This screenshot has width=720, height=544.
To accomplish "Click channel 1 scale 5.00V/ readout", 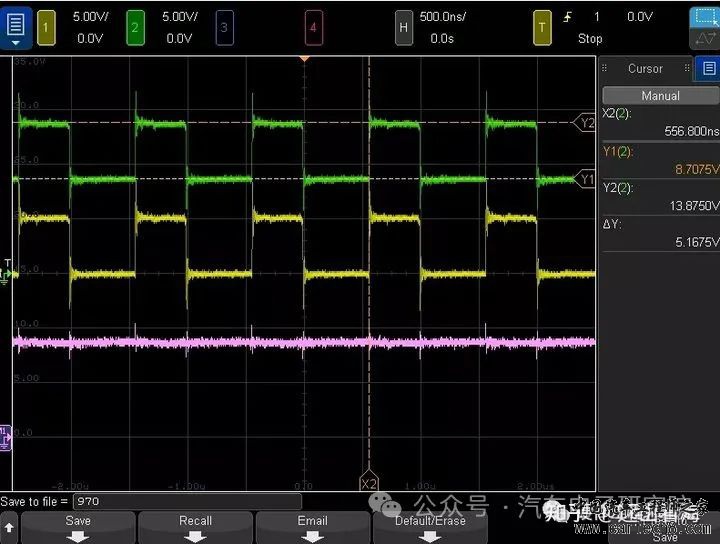I will 91,17.
